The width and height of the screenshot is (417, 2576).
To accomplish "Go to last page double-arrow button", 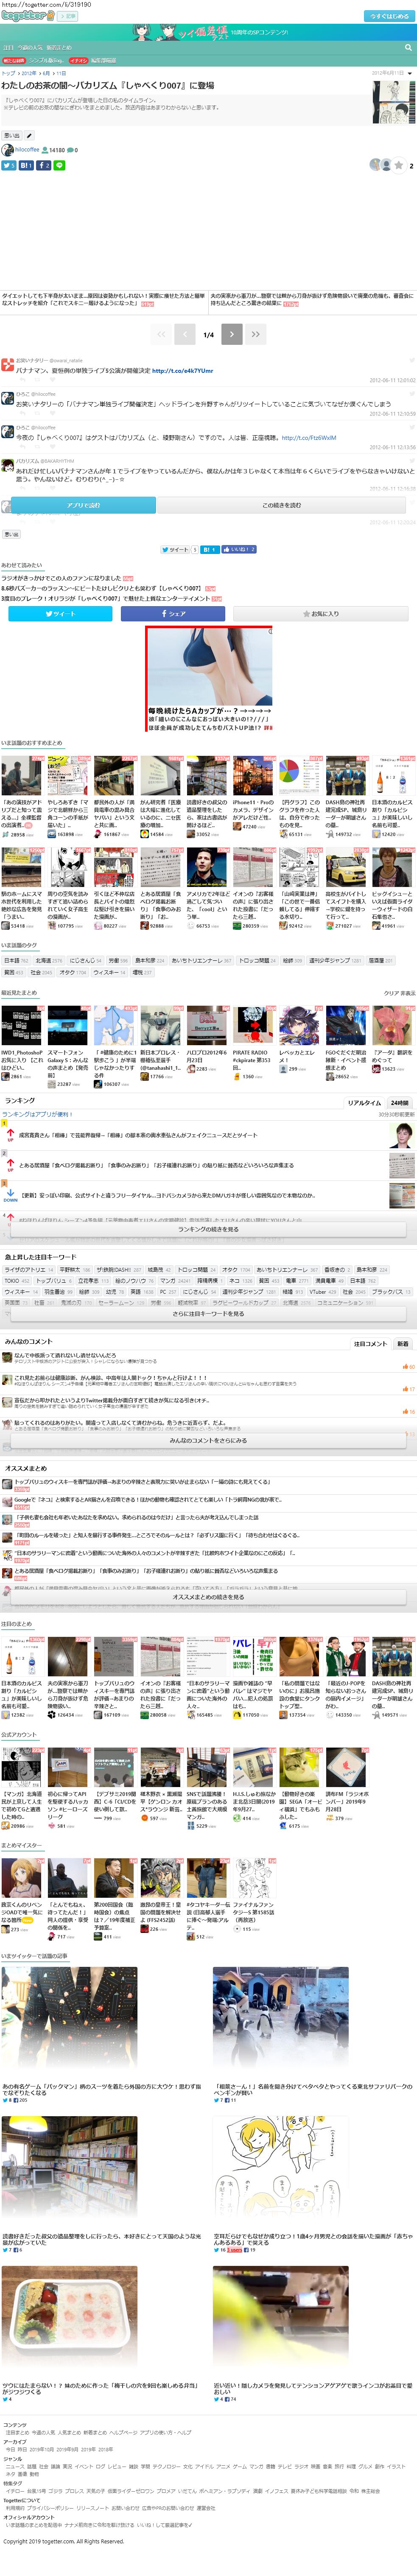I will tap(255, 334).
